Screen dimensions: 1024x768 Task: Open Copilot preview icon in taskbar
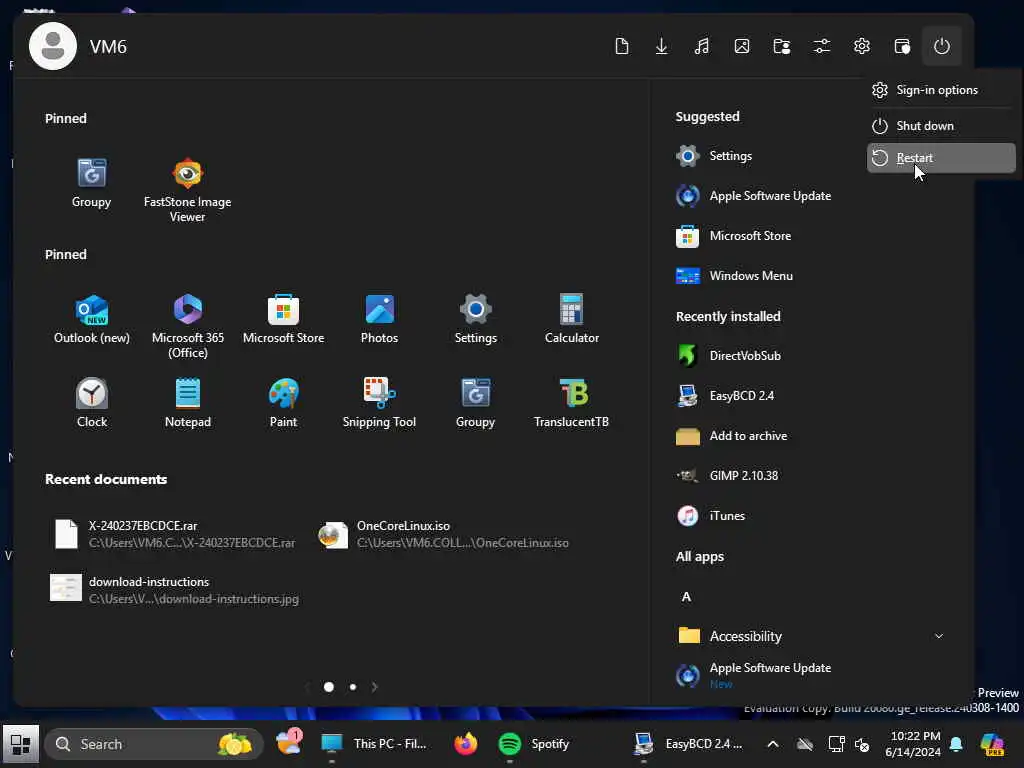tap(992, 744)
